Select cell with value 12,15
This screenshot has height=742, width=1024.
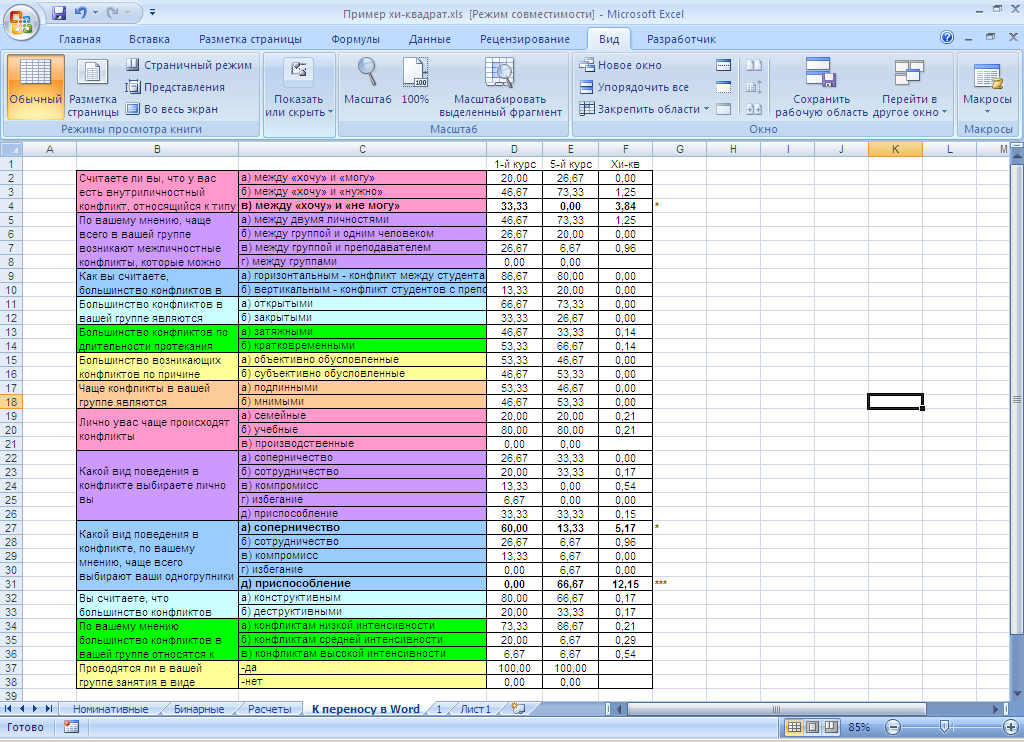[x=625, y=584]
